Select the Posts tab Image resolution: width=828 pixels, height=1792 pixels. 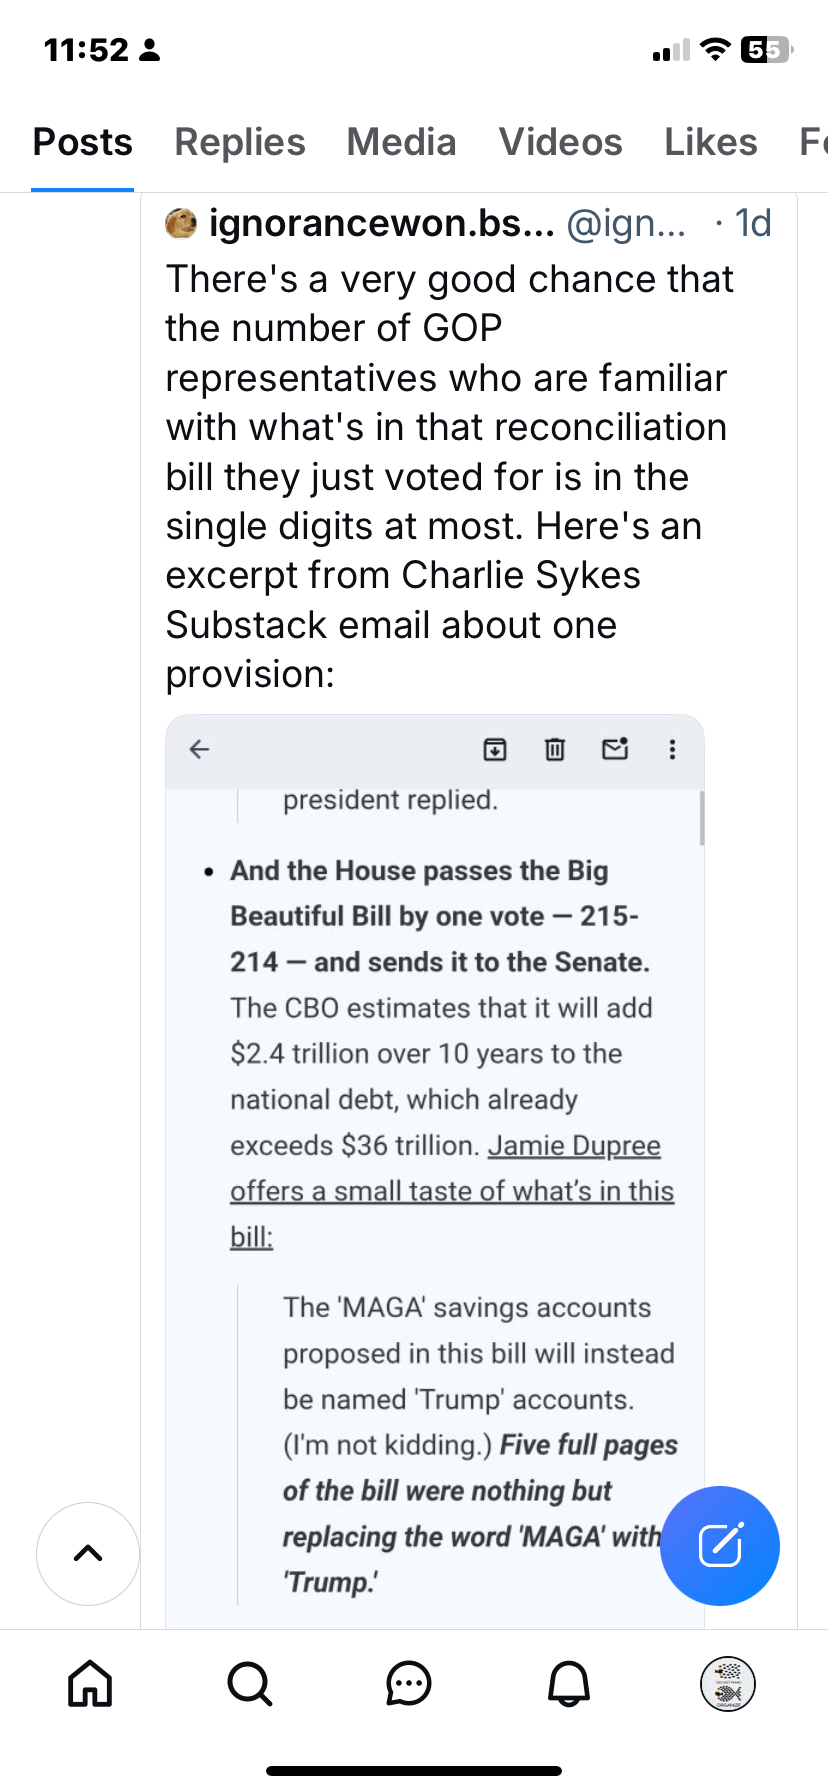83,142
